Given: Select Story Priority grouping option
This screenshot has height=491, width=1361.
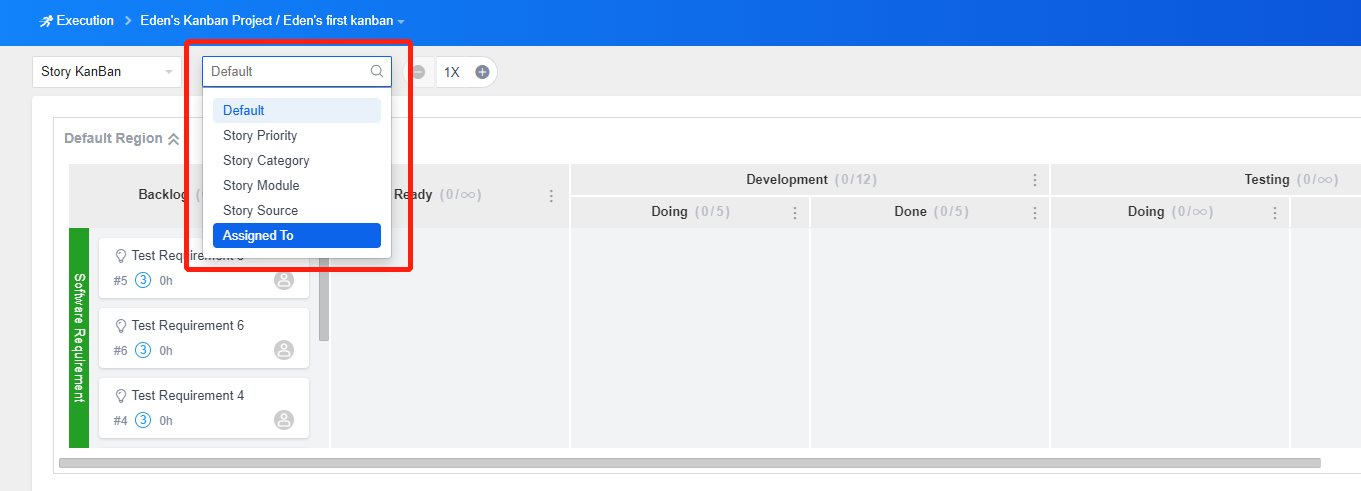Looking at the screenshot, I should click(260, 136).
